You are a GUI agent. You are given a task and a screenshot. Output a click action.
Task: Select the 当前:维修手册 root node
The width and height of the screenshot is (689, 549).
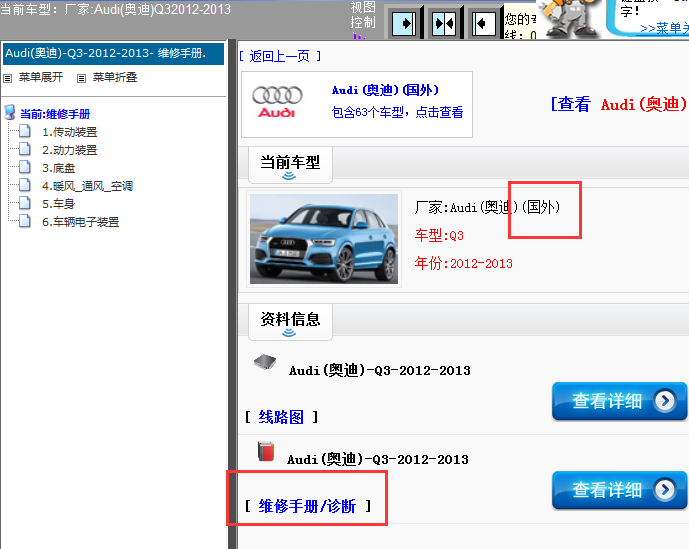pyautogui.click(x=55, y=114)
